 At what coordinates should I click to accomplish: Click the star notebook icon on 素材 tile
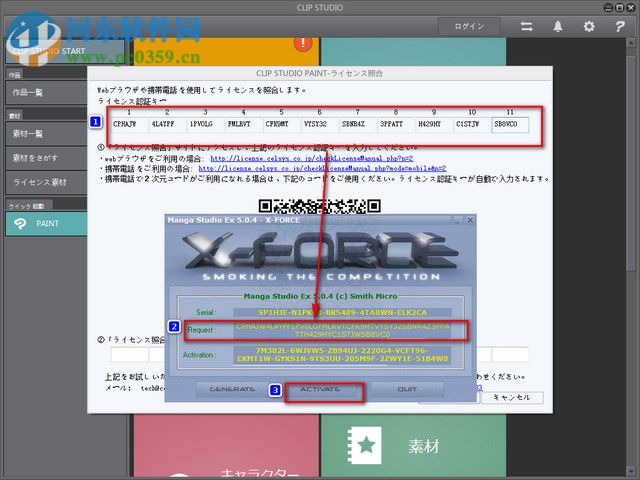tap(364, 446)
